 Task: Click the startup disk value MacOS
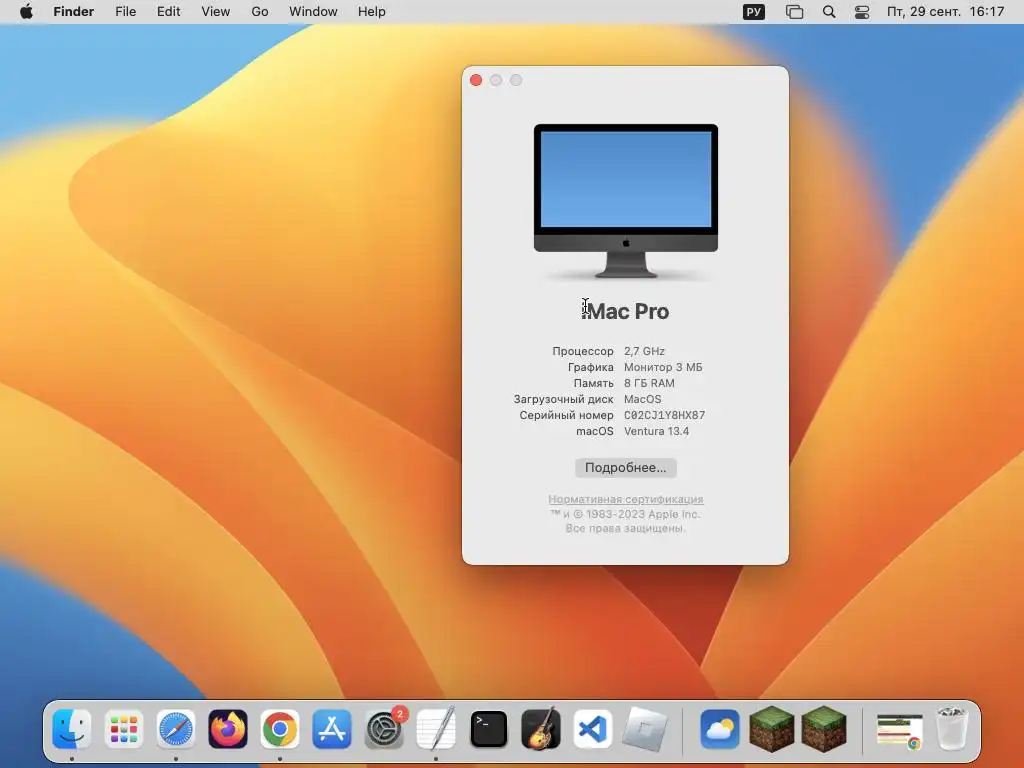(643, 399)
